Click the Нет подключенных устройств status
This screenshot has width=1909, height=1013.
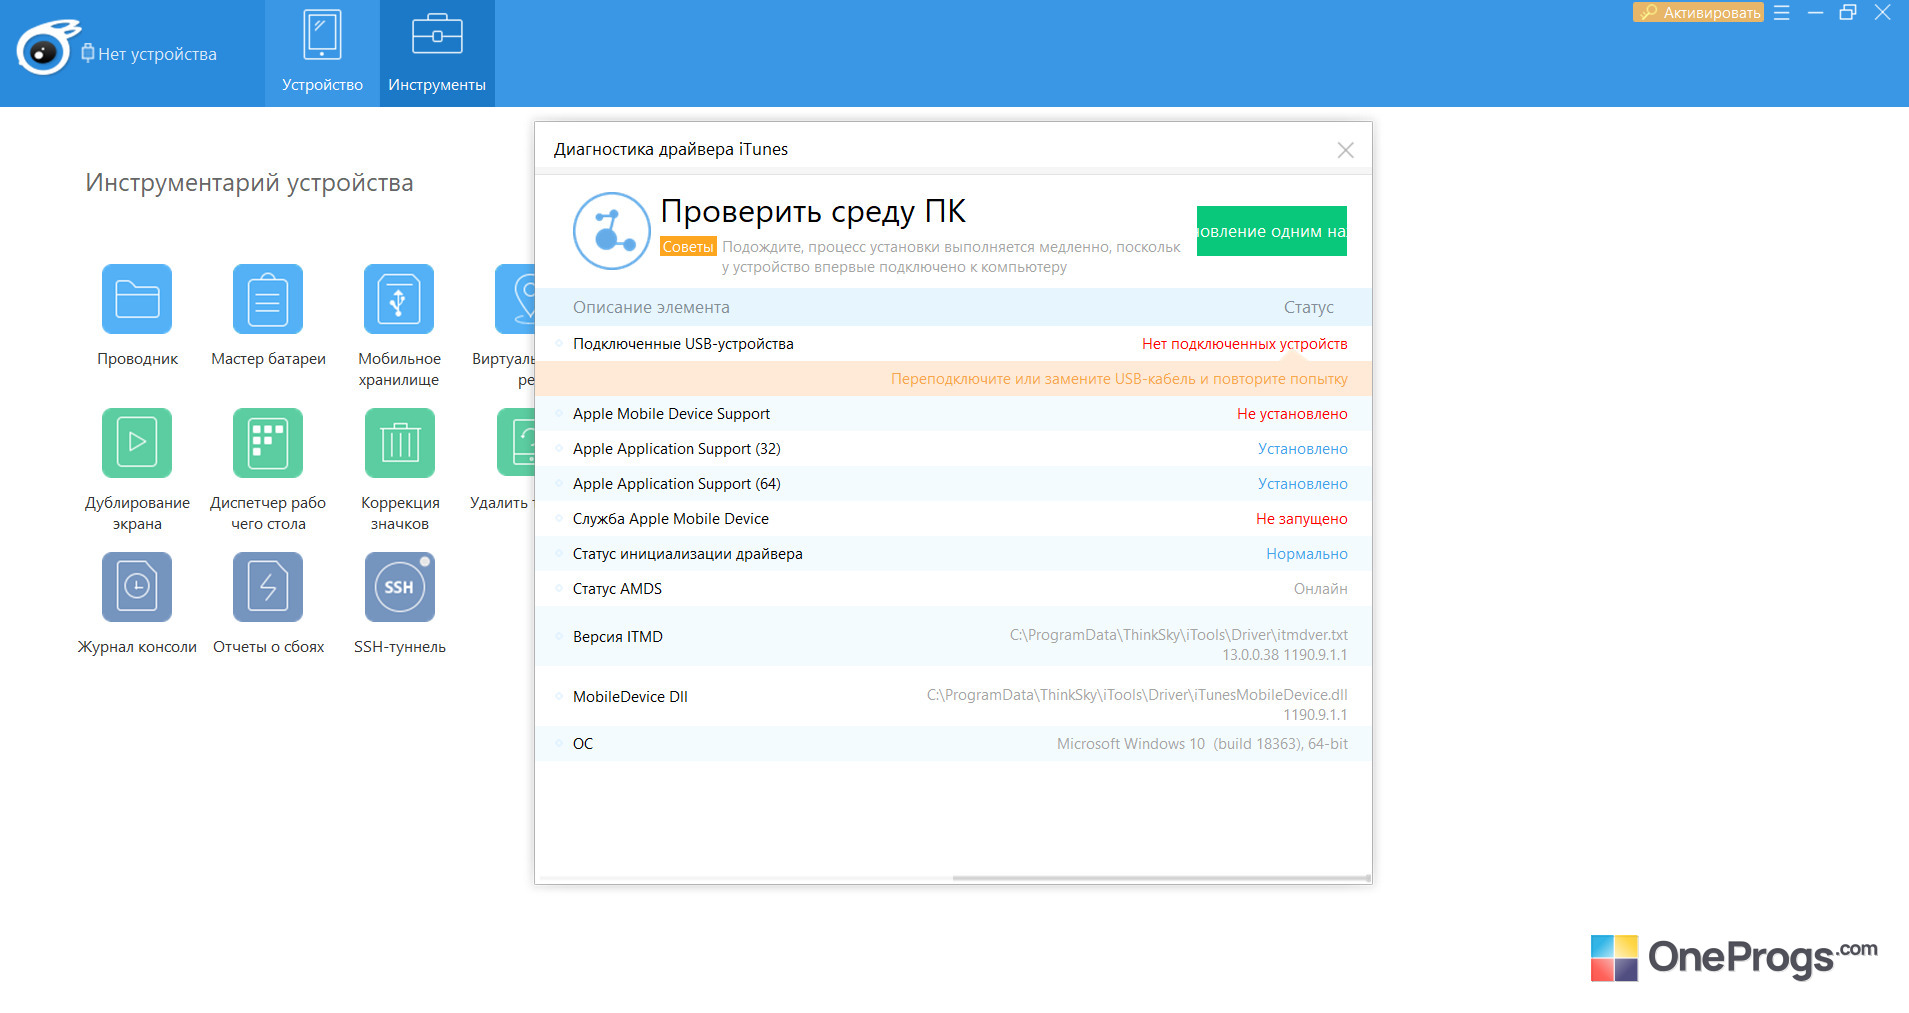[1244, 344]
